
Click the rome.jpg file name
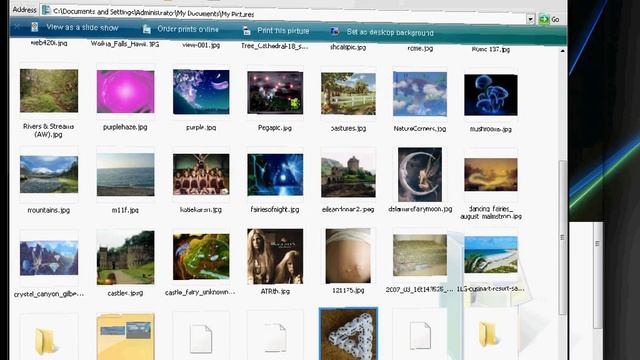(x=420, y=48)
